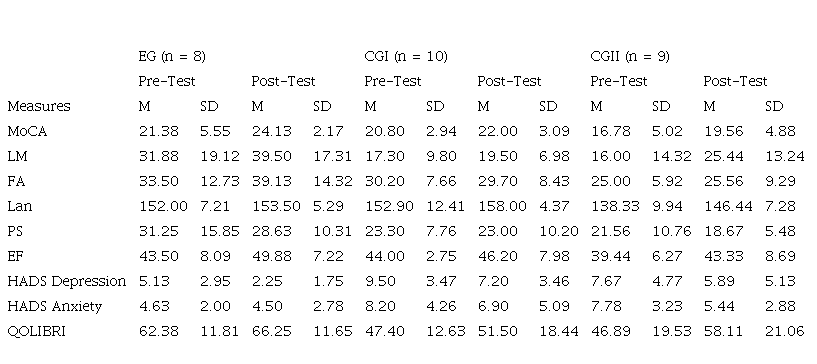This screenshot has height=364, width=817.
Task: Click the CGI (n = 10) group header
Action: tap(406, 56)
